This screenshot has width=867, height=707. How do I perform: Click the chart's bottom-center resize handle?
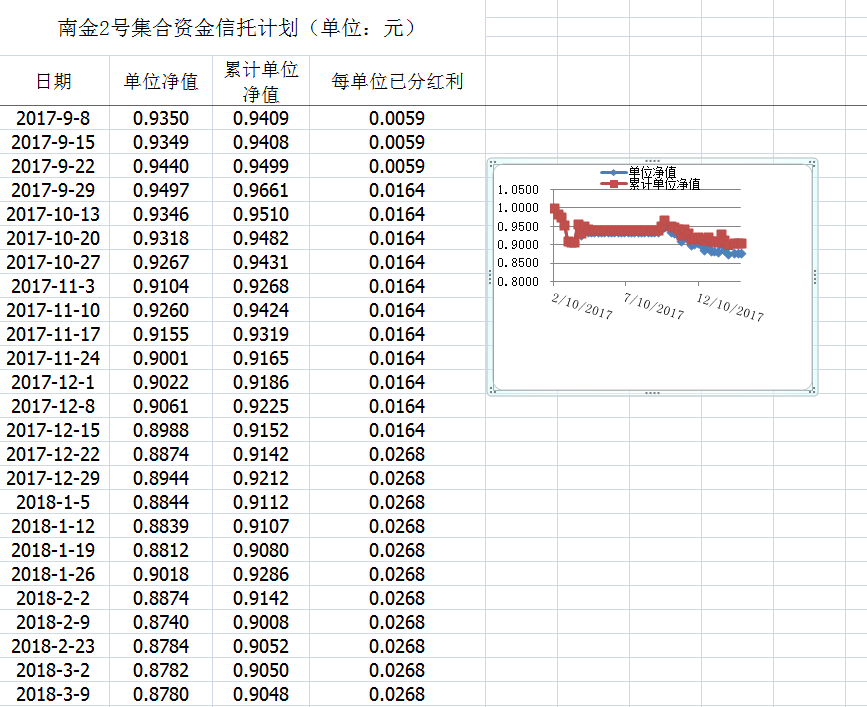(x=652, y=393)
